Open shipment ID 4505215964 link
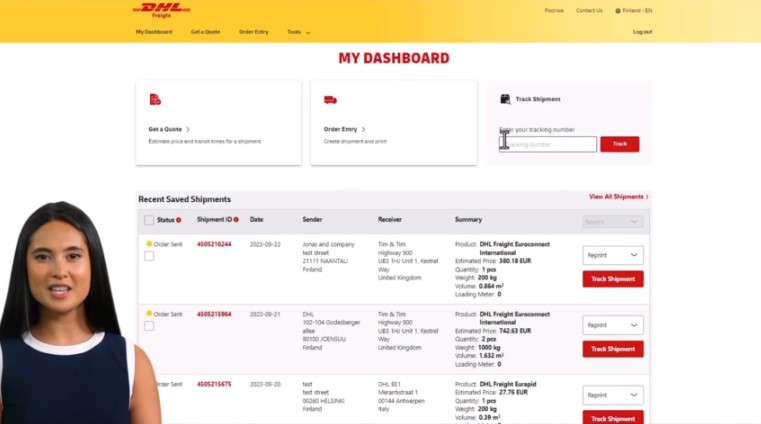 tap(214, 314)
